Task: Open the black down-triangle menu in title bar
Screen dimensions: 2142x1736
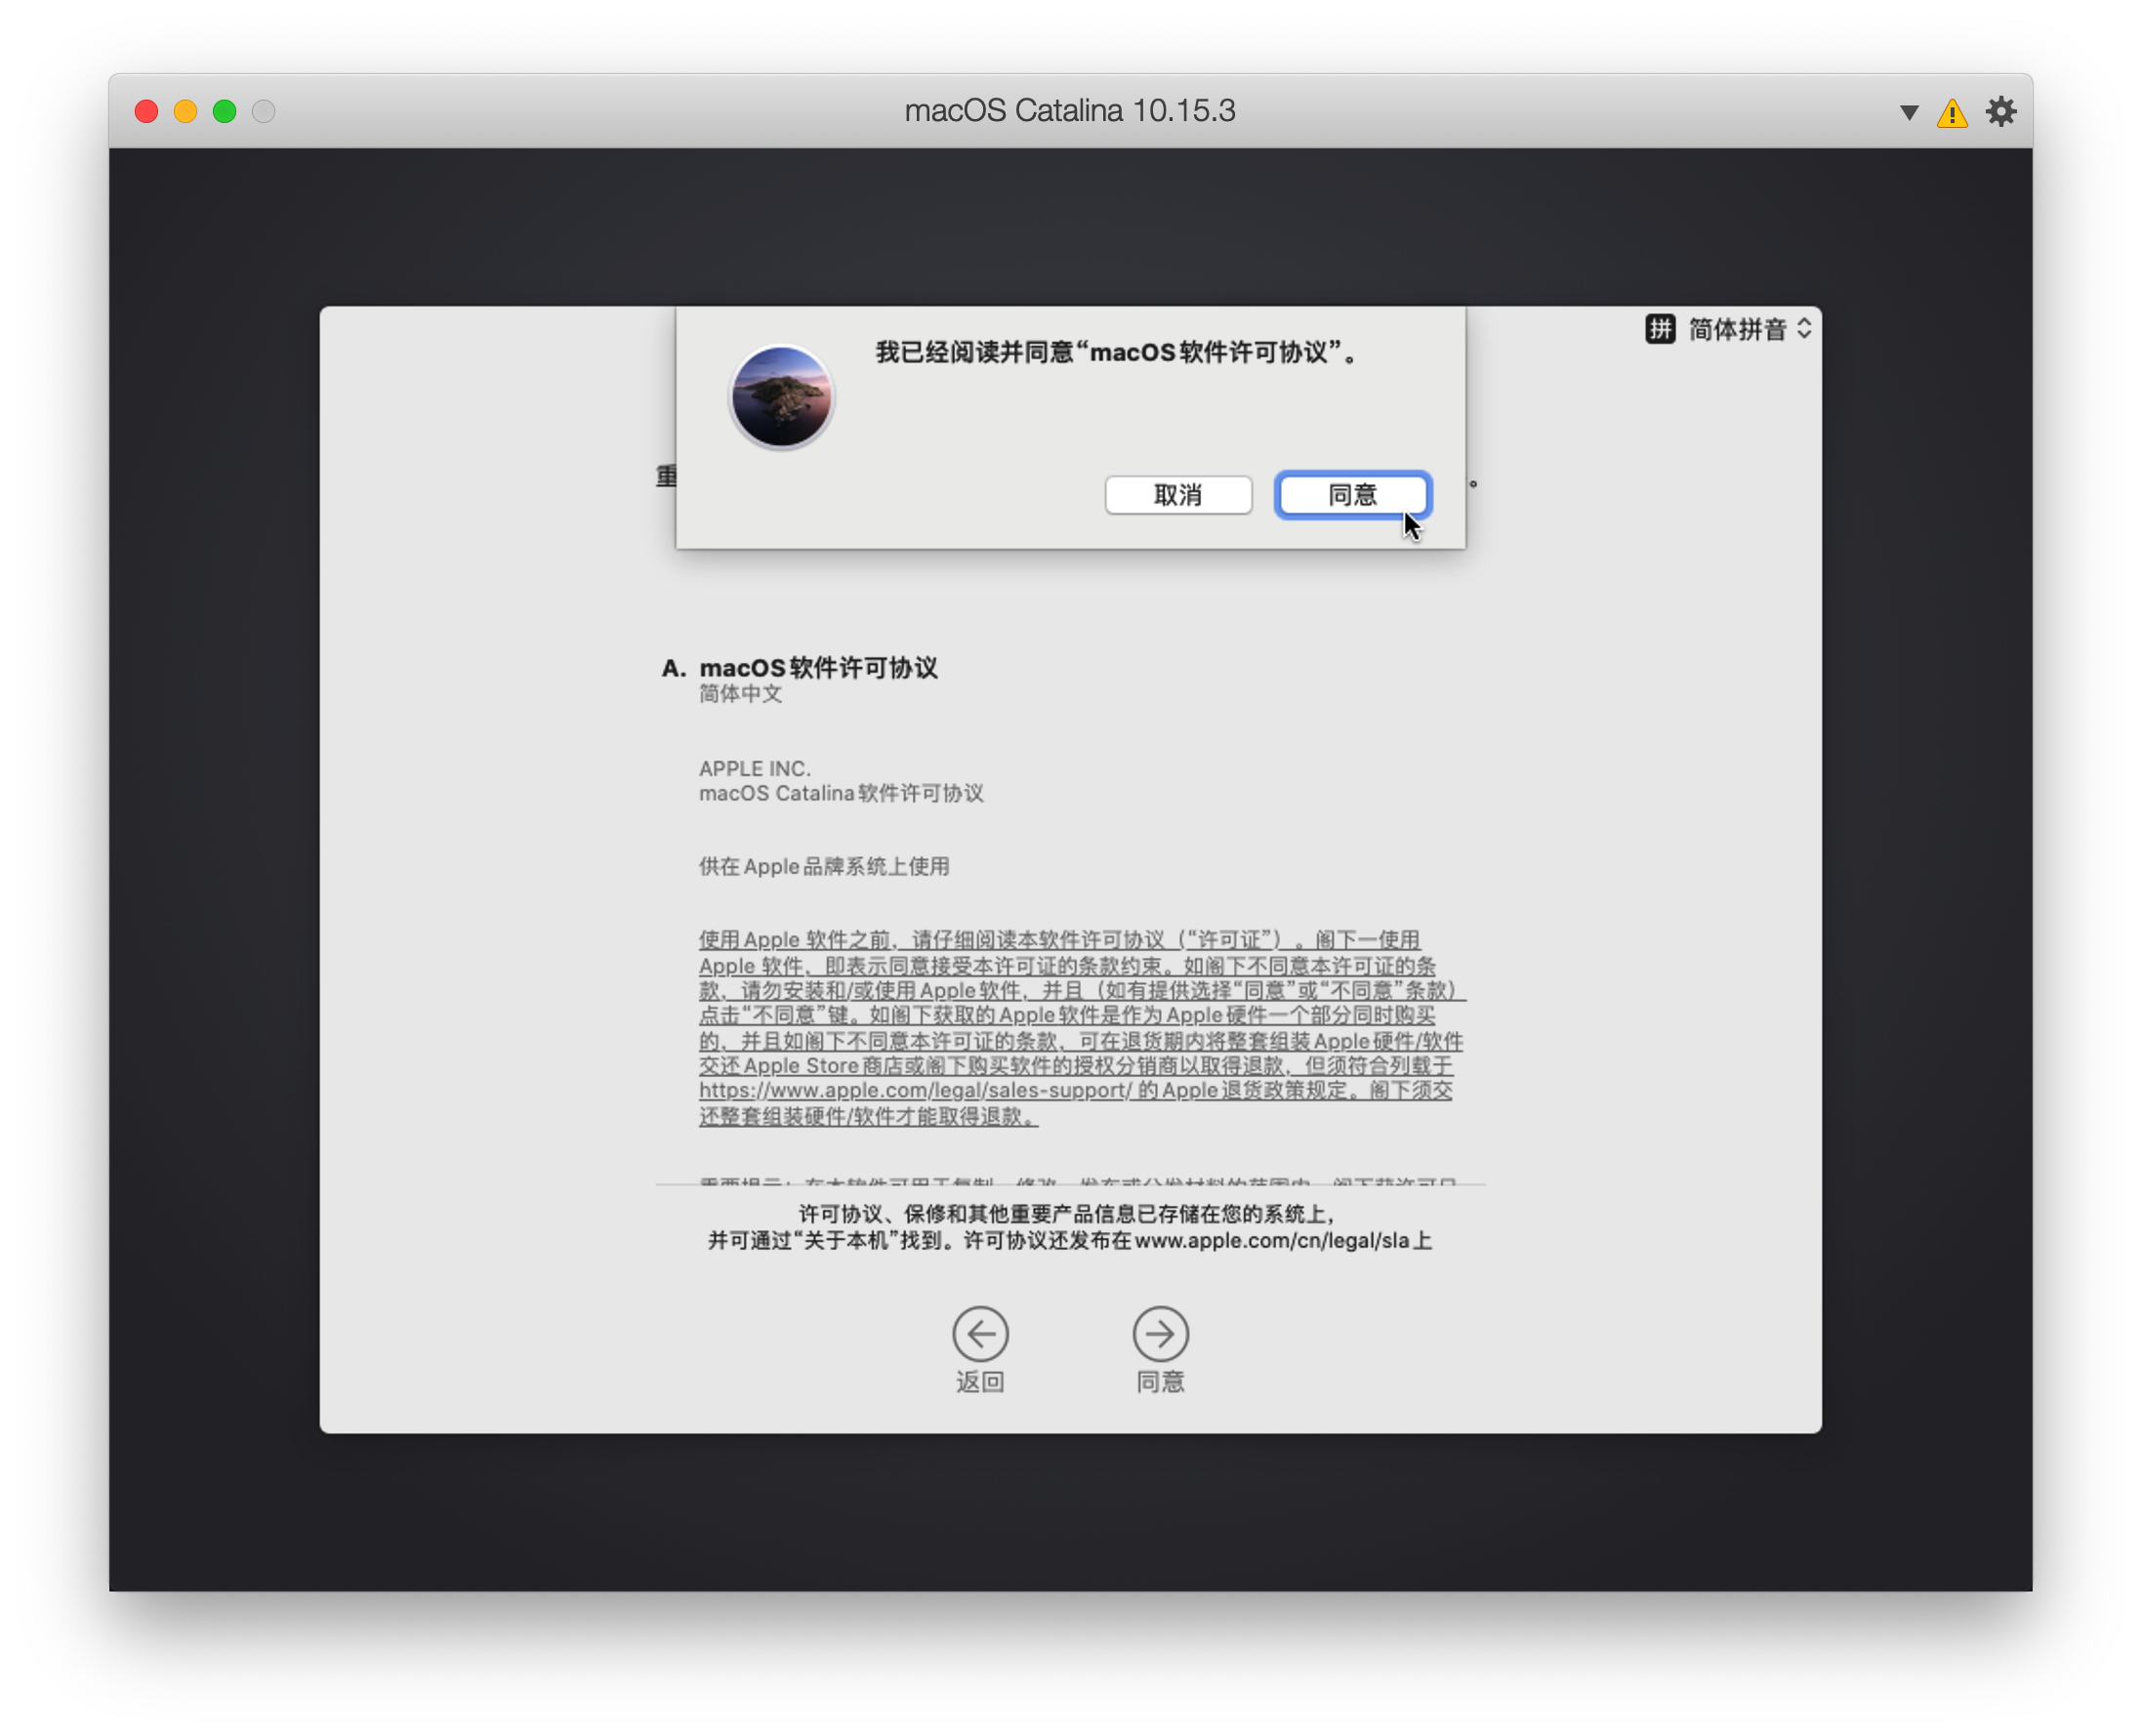Action: [x=1909, y=112]
